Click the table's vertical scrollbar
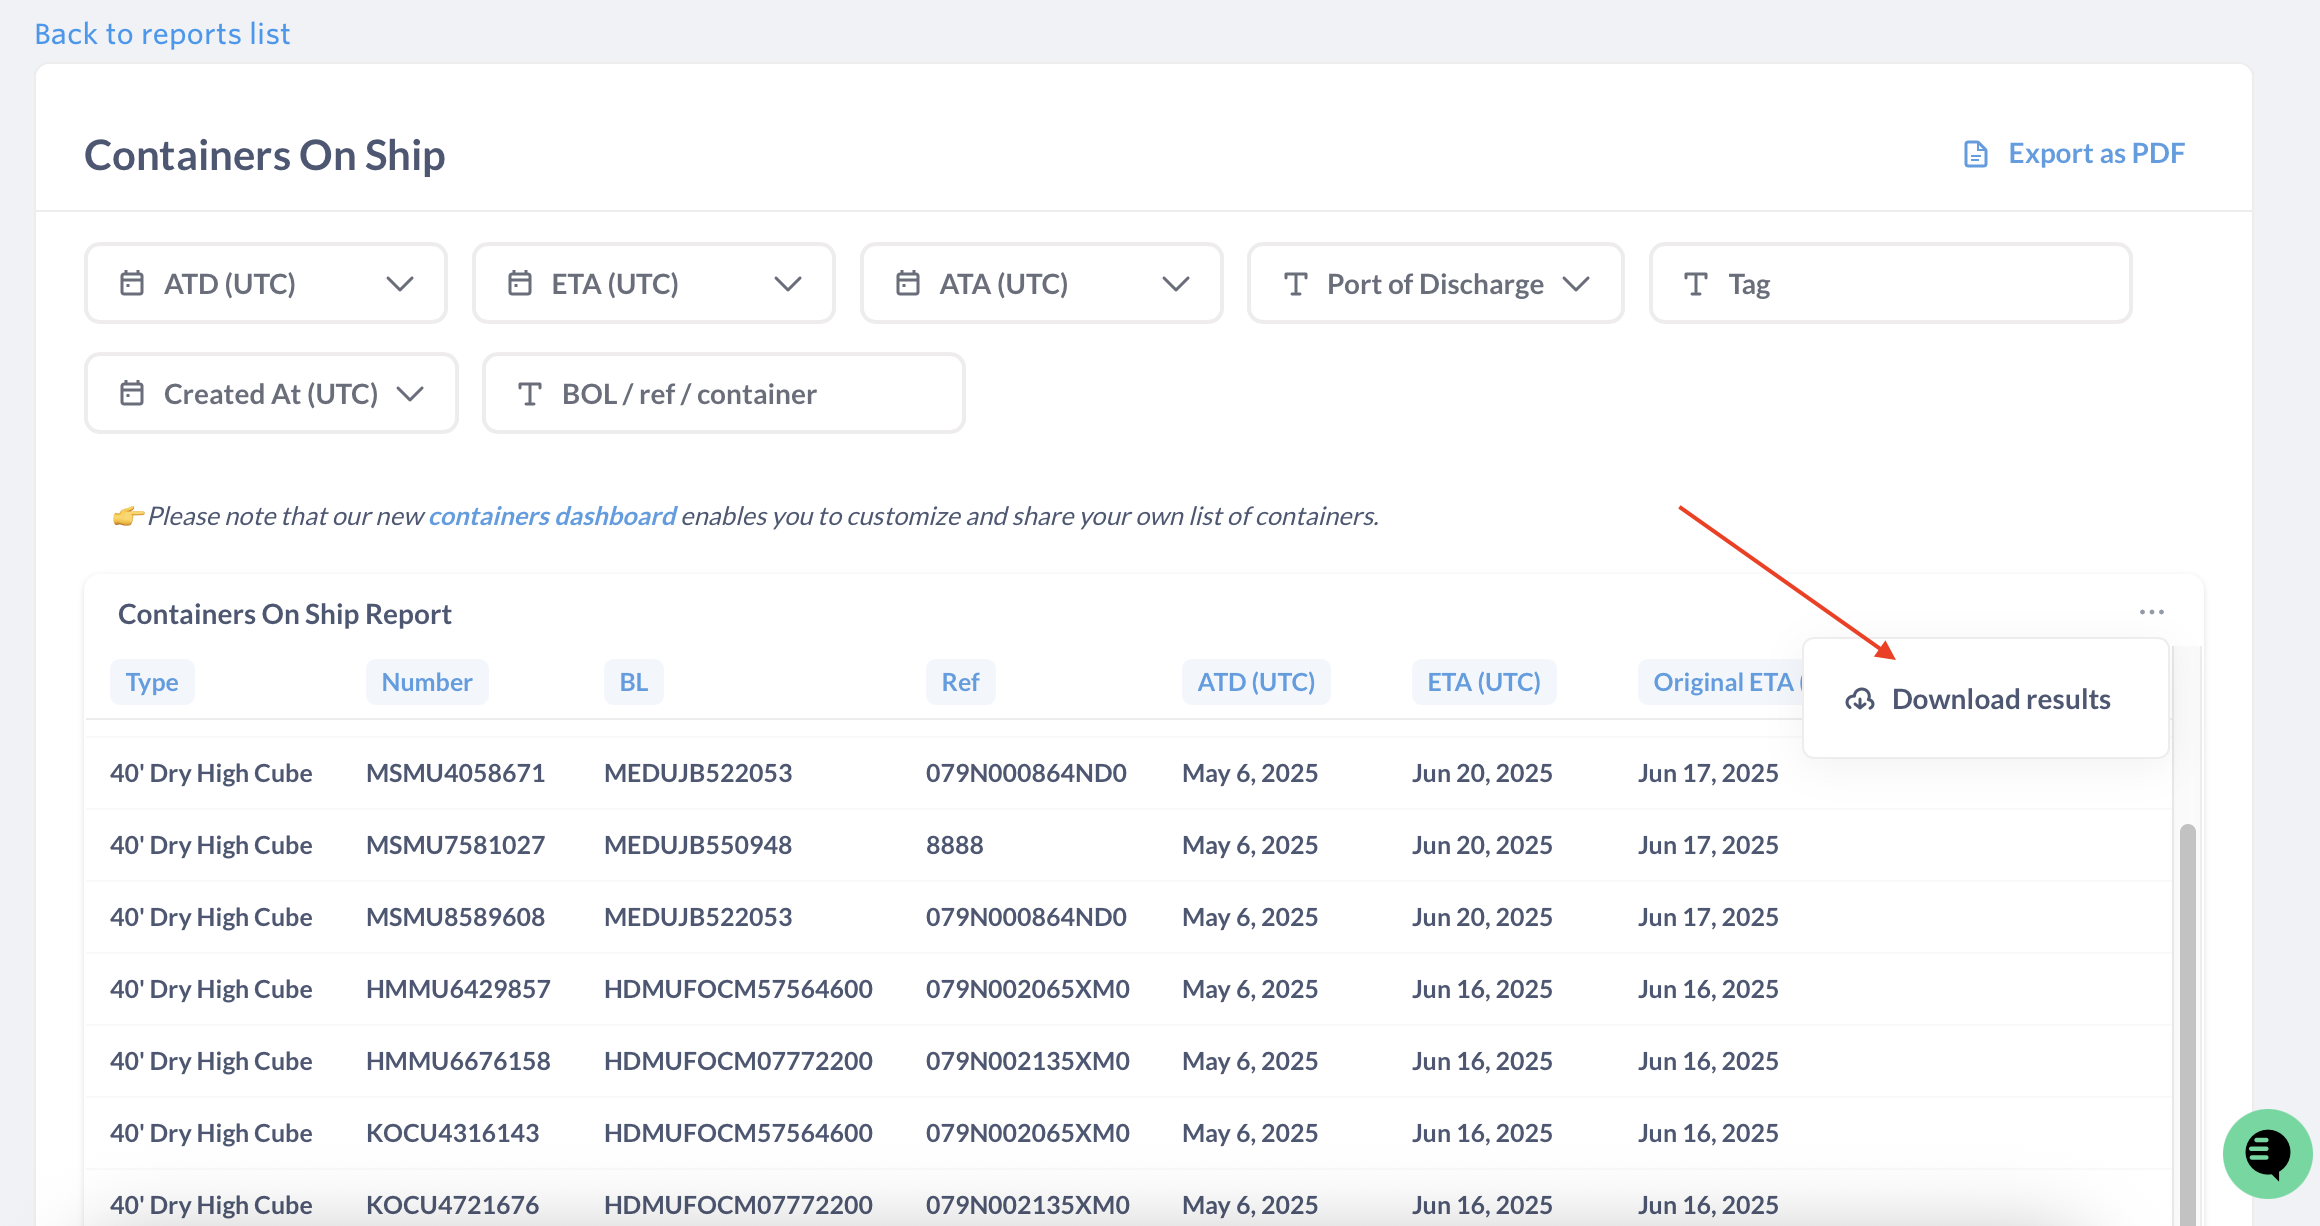The image size is (2320, 1226). (x=2187, y=1000)
